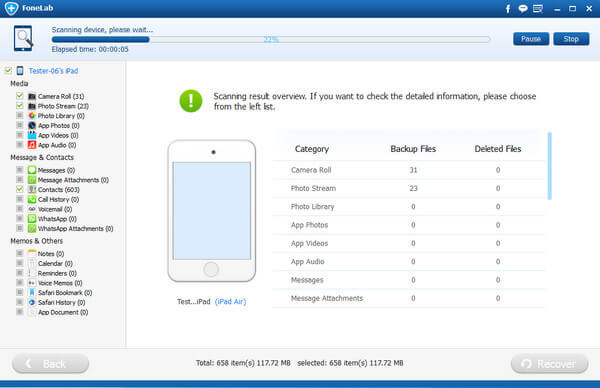600x388 pixels.
Task: Toggle the Call History checkbox
Action: pos(20,199)
